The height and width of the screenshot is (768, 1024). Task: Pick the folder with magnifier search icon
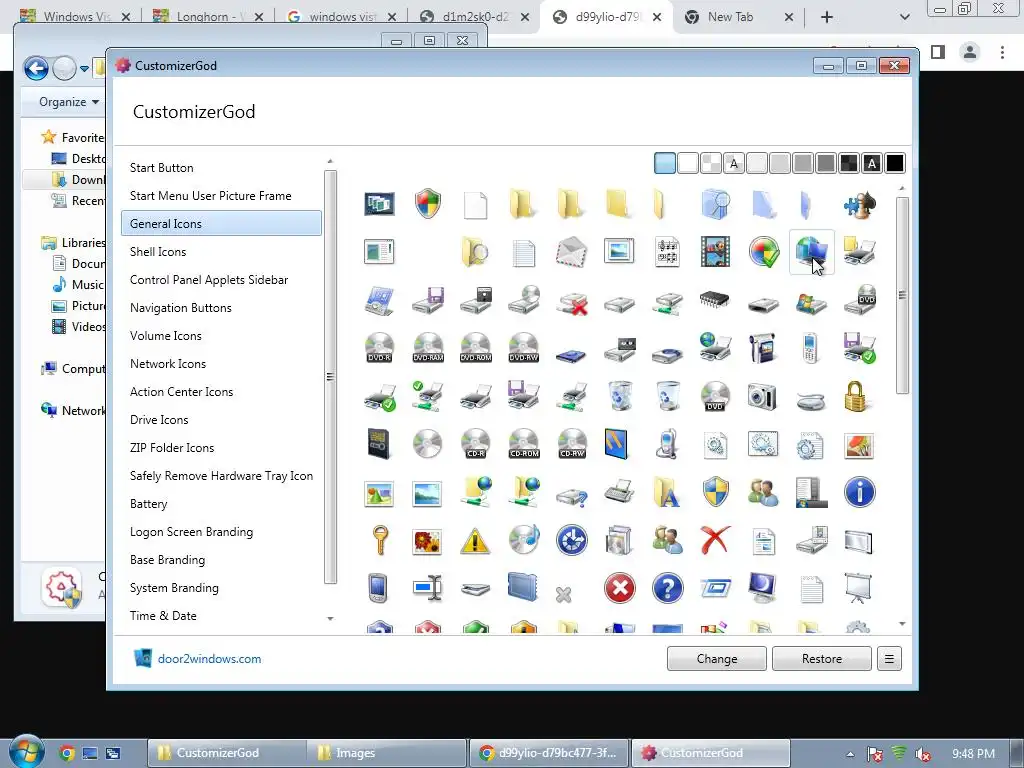(x=475, y=252)
